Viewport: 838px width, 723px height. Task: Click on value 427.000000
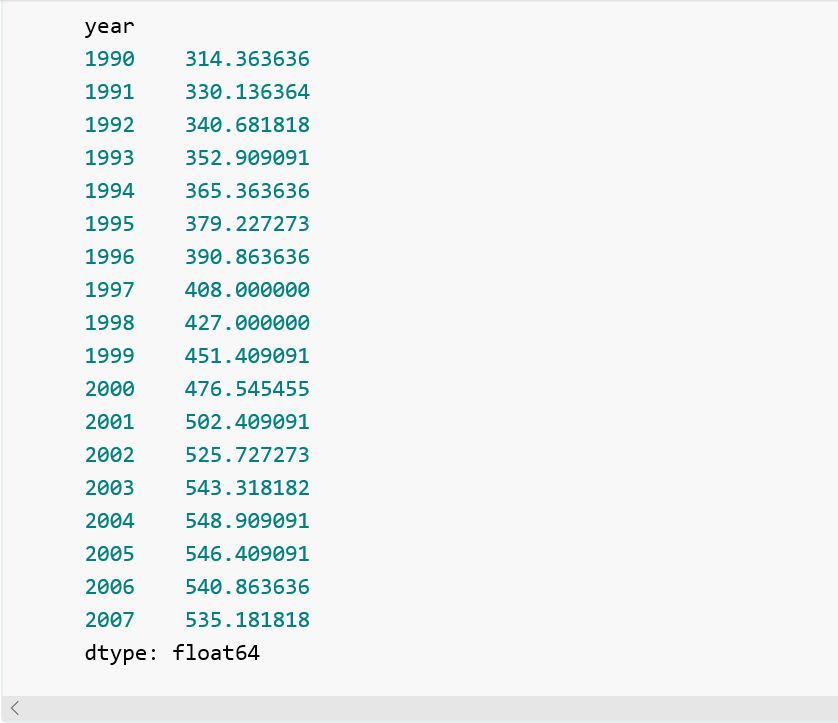(247, 323)
